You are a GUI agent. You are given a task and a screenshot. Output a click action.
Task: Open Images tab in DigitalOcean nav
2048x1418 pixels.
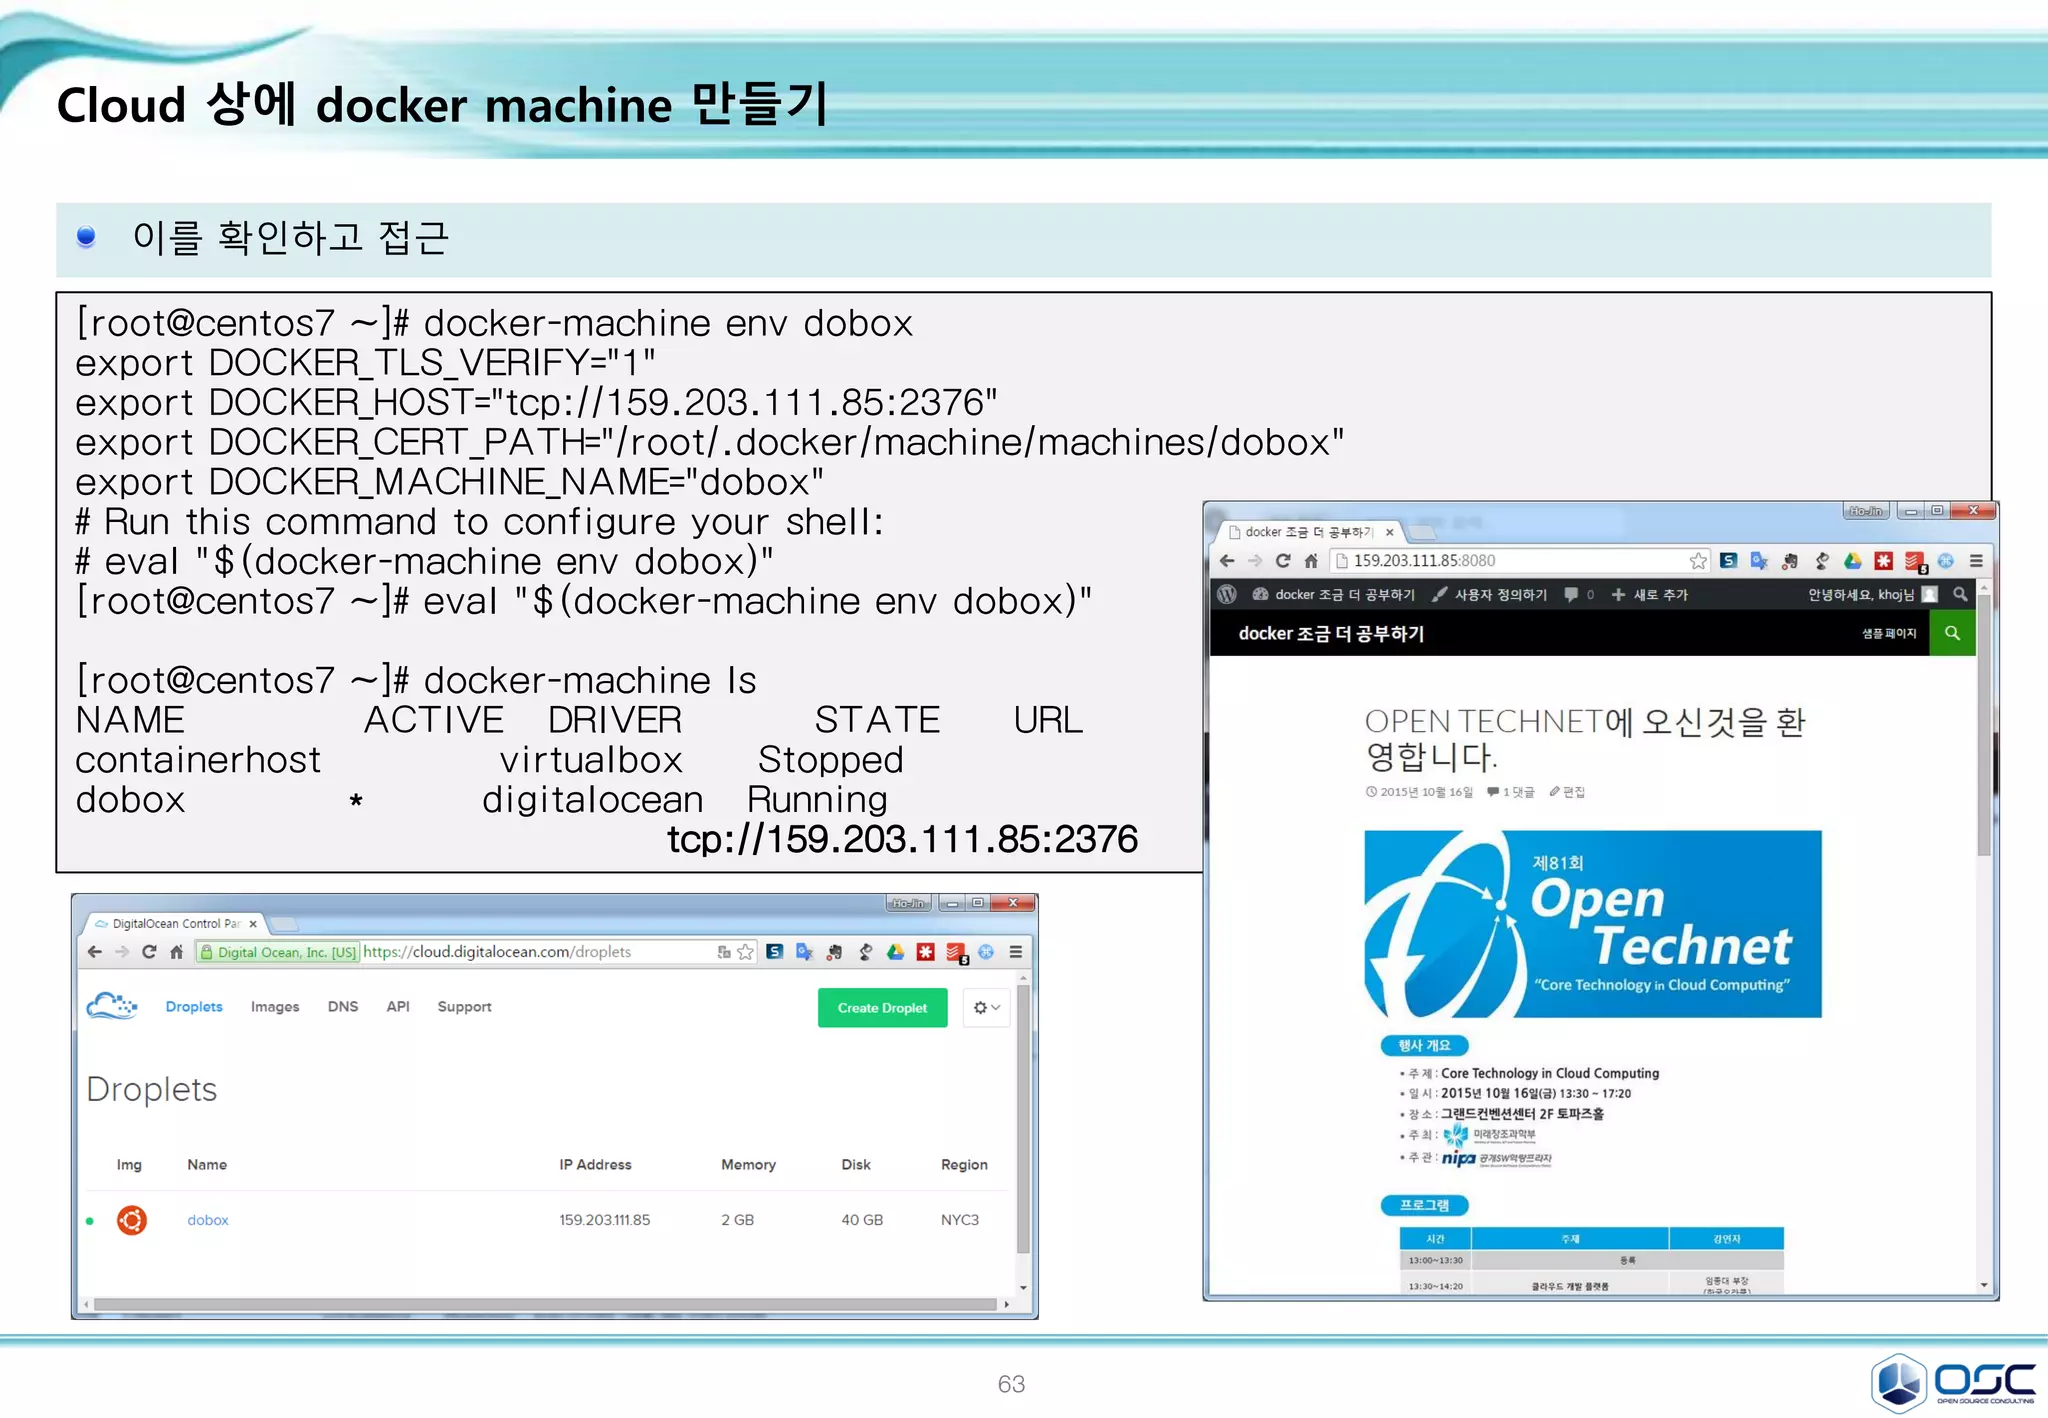click(275, 1006)
